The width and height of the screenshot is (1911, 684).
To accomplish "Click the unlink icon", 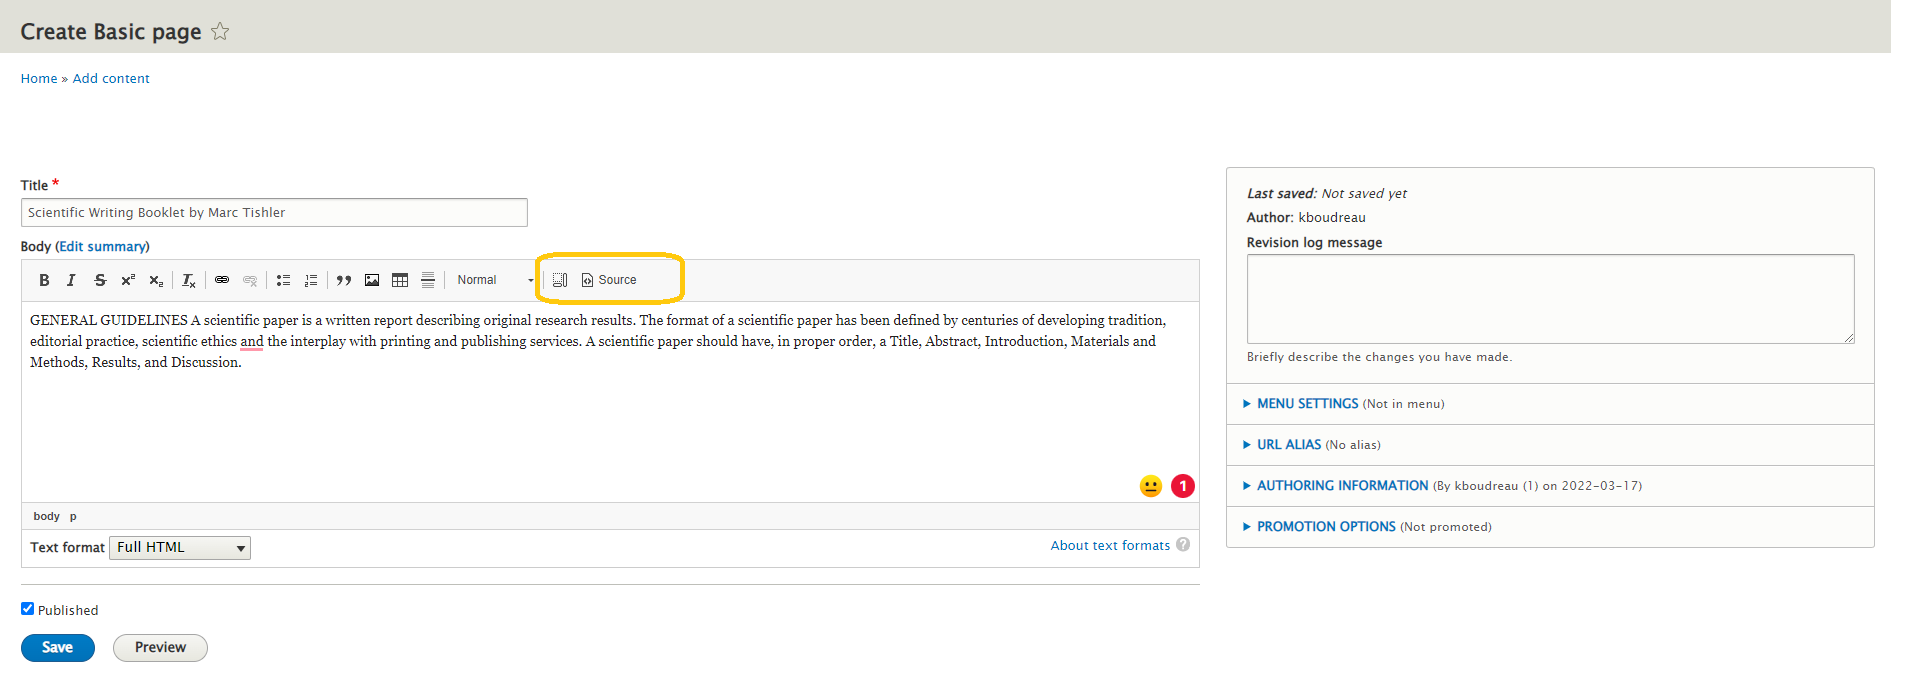I will point(250,280).
